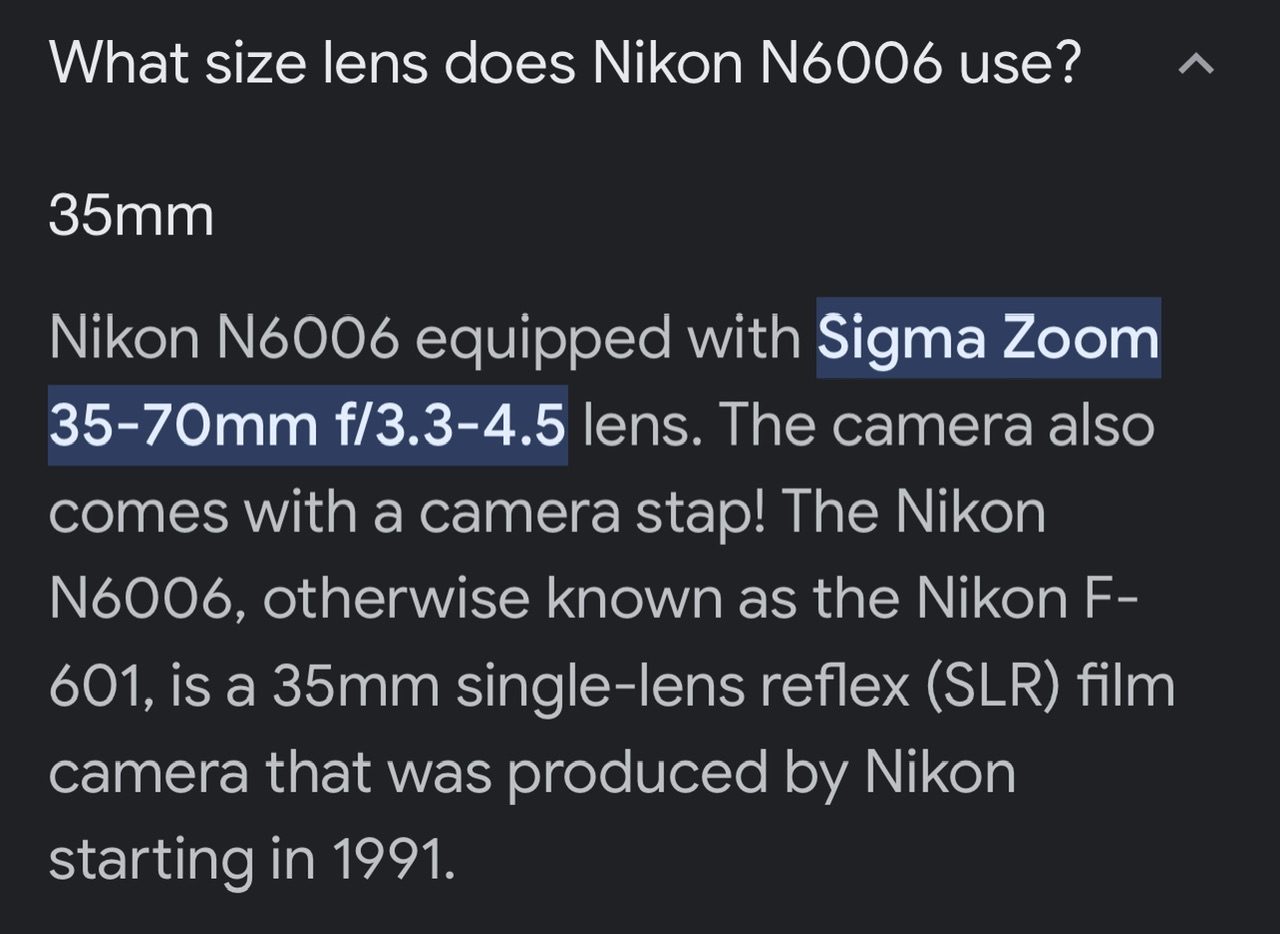Click the highlighted '35-70mm f/3.3-4.5' text

coord(307,426)
